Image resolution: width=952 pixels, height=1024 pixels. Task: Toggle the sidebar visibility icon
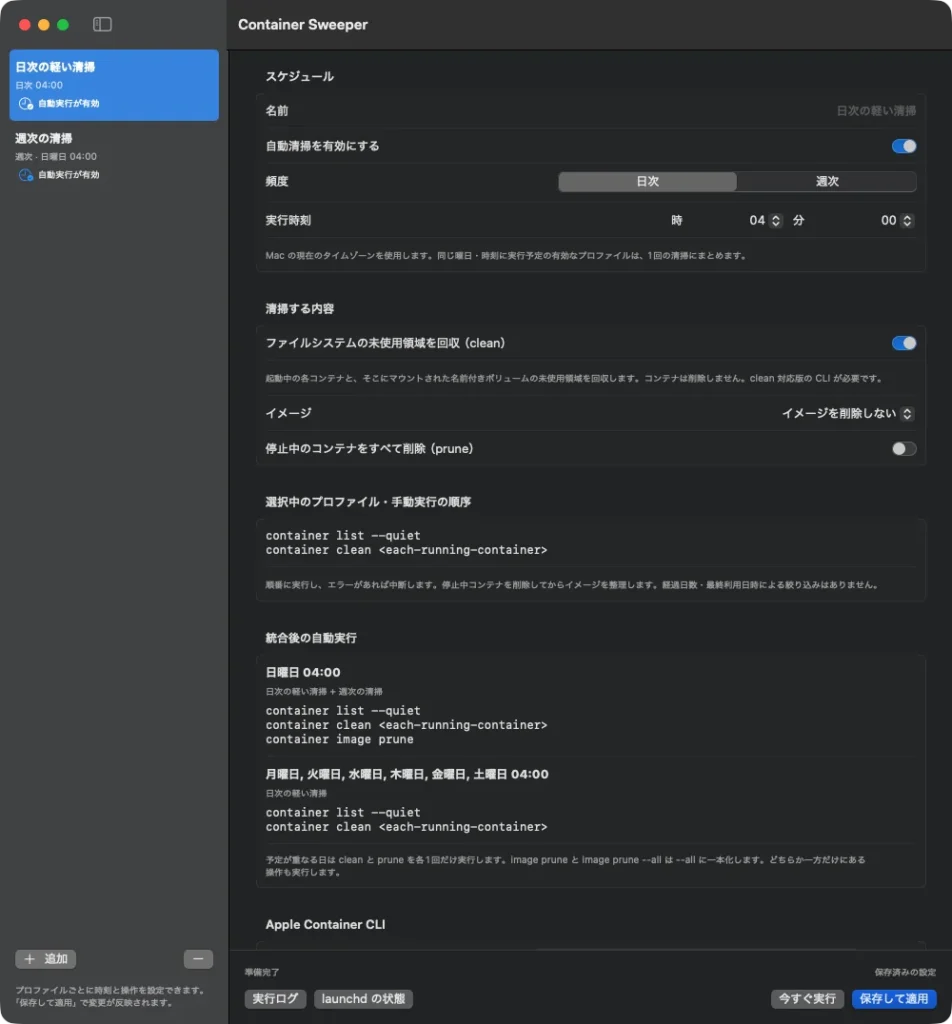(102, 24)
